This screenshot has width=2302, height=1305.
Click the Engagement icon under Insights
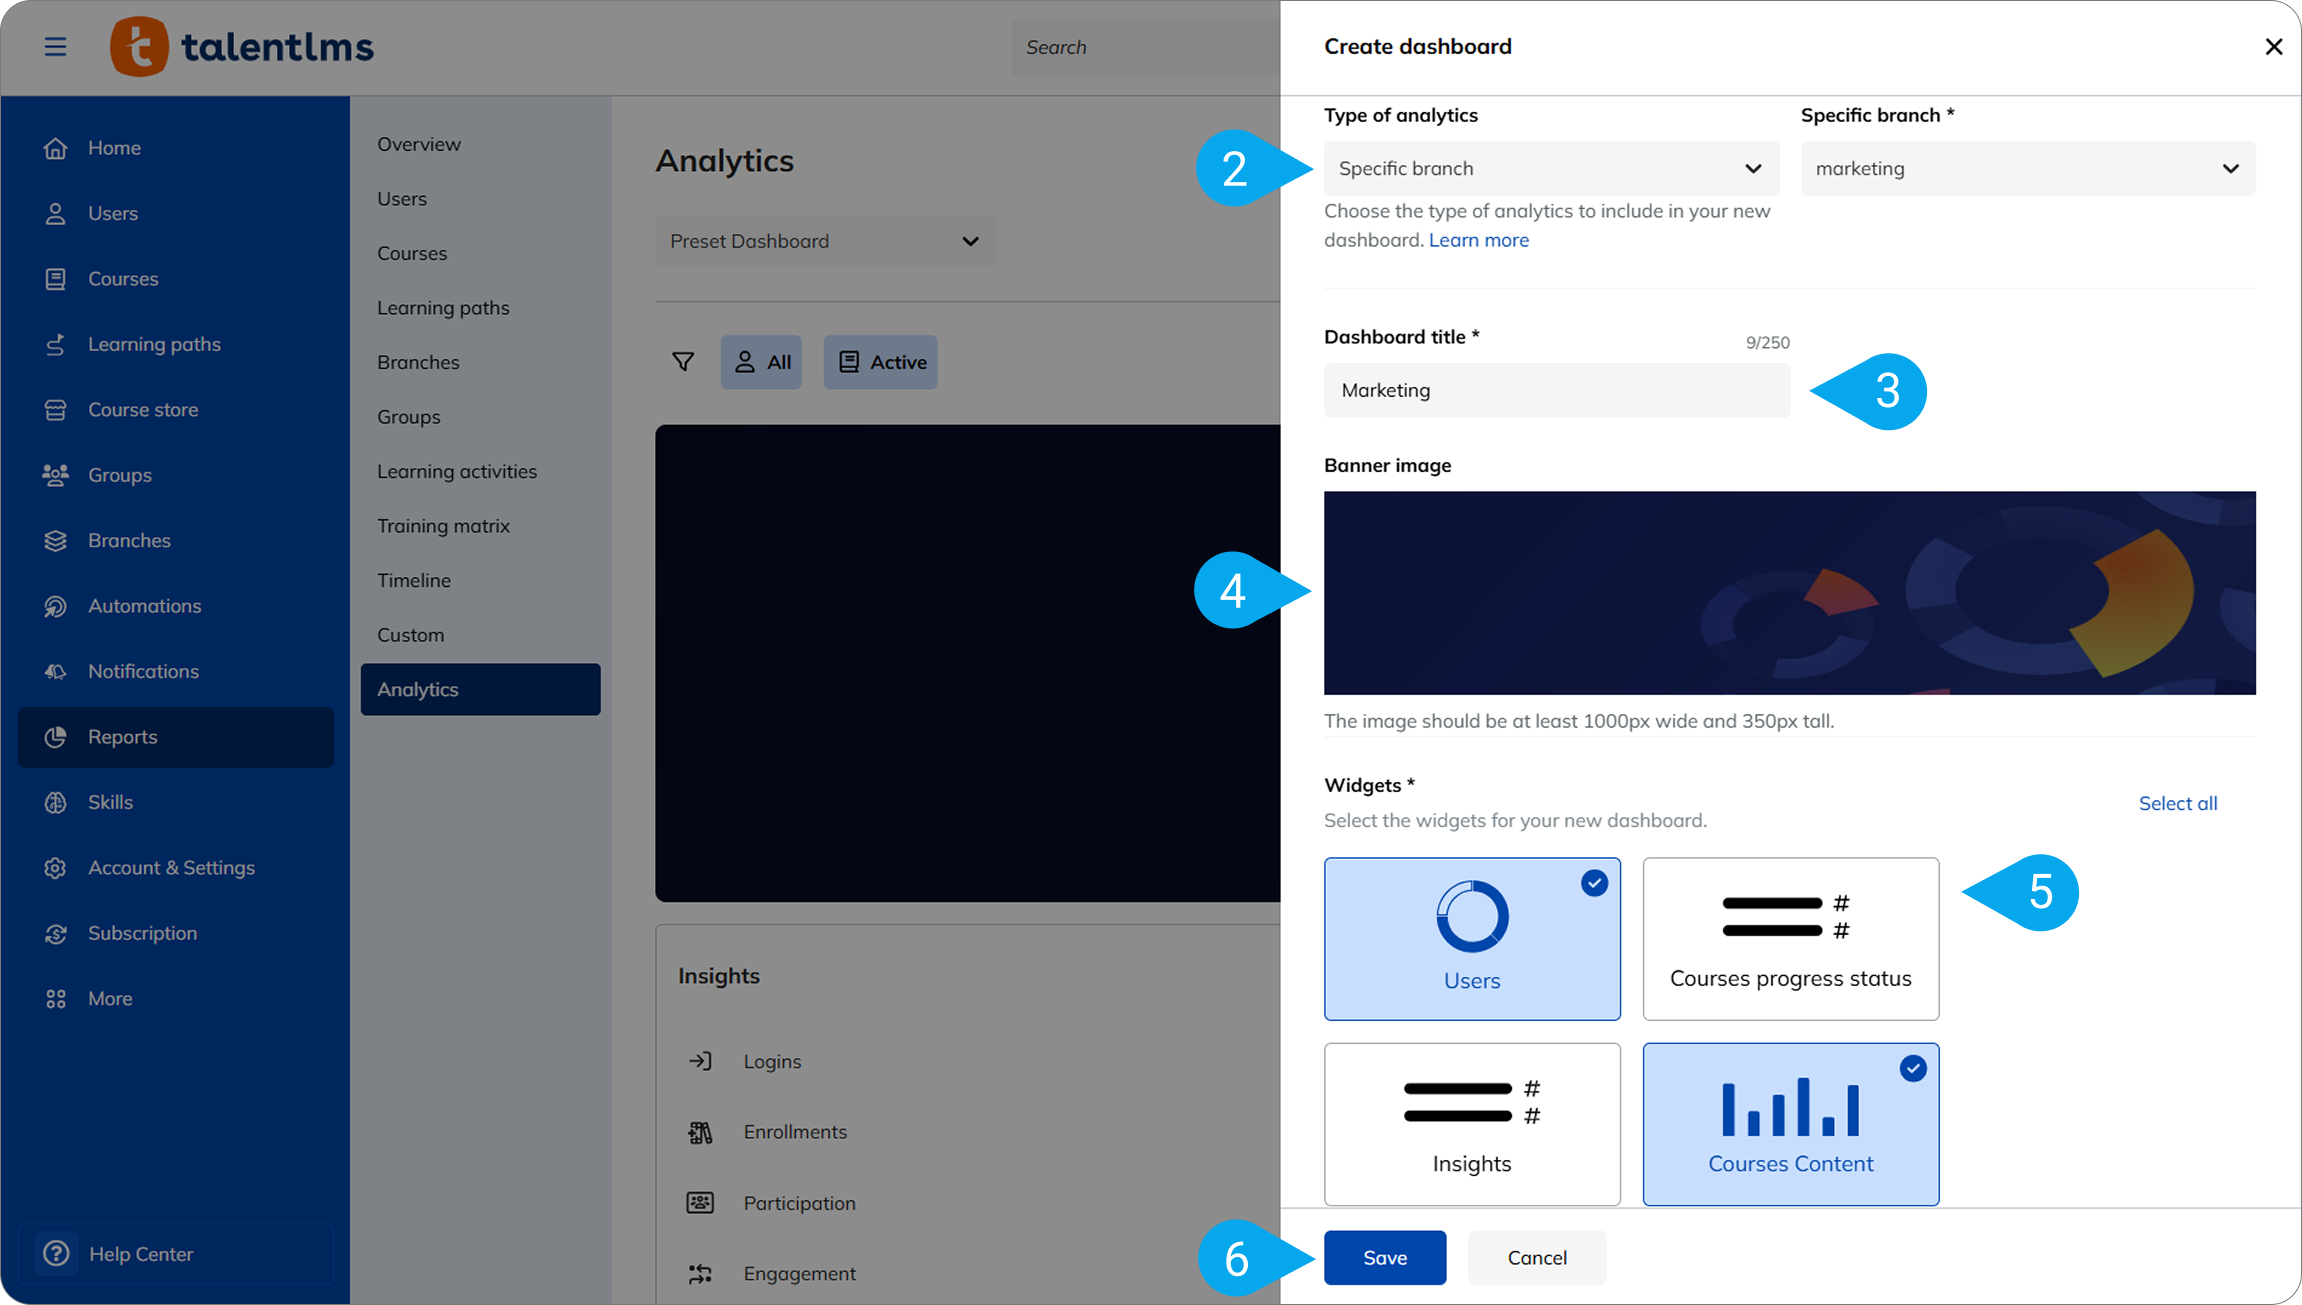pos(700,1274)
